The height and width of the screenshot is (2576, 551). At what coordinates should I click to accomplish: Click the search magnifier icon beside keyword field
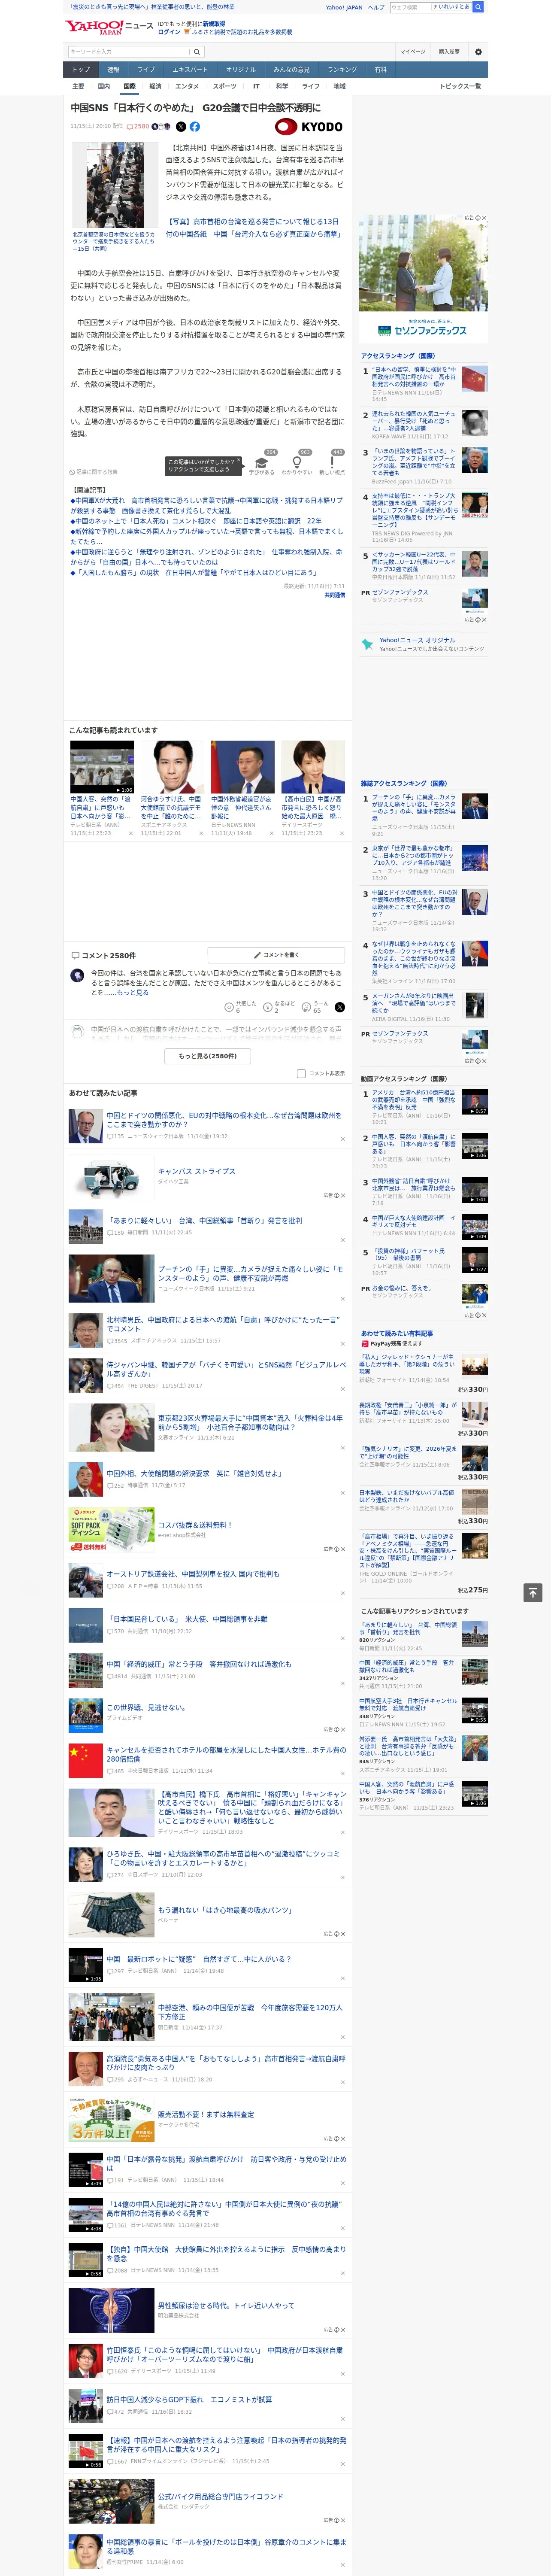pyautogui.click(x=197, y=52)
